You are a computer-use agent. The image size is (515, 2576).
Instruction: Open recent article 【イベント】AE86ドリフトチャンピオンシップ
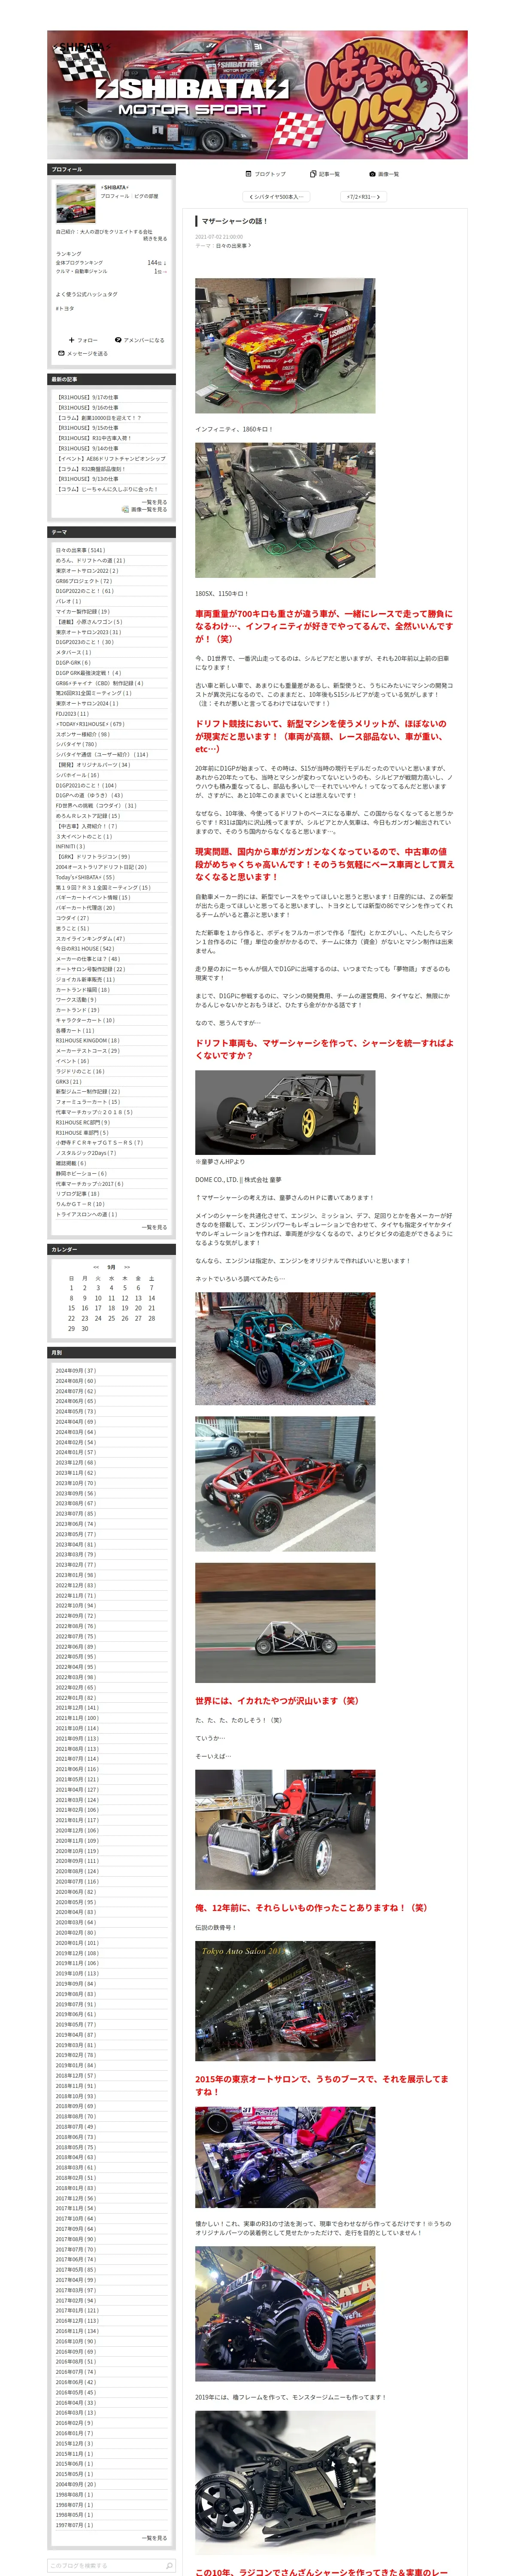tap(111, 459)
